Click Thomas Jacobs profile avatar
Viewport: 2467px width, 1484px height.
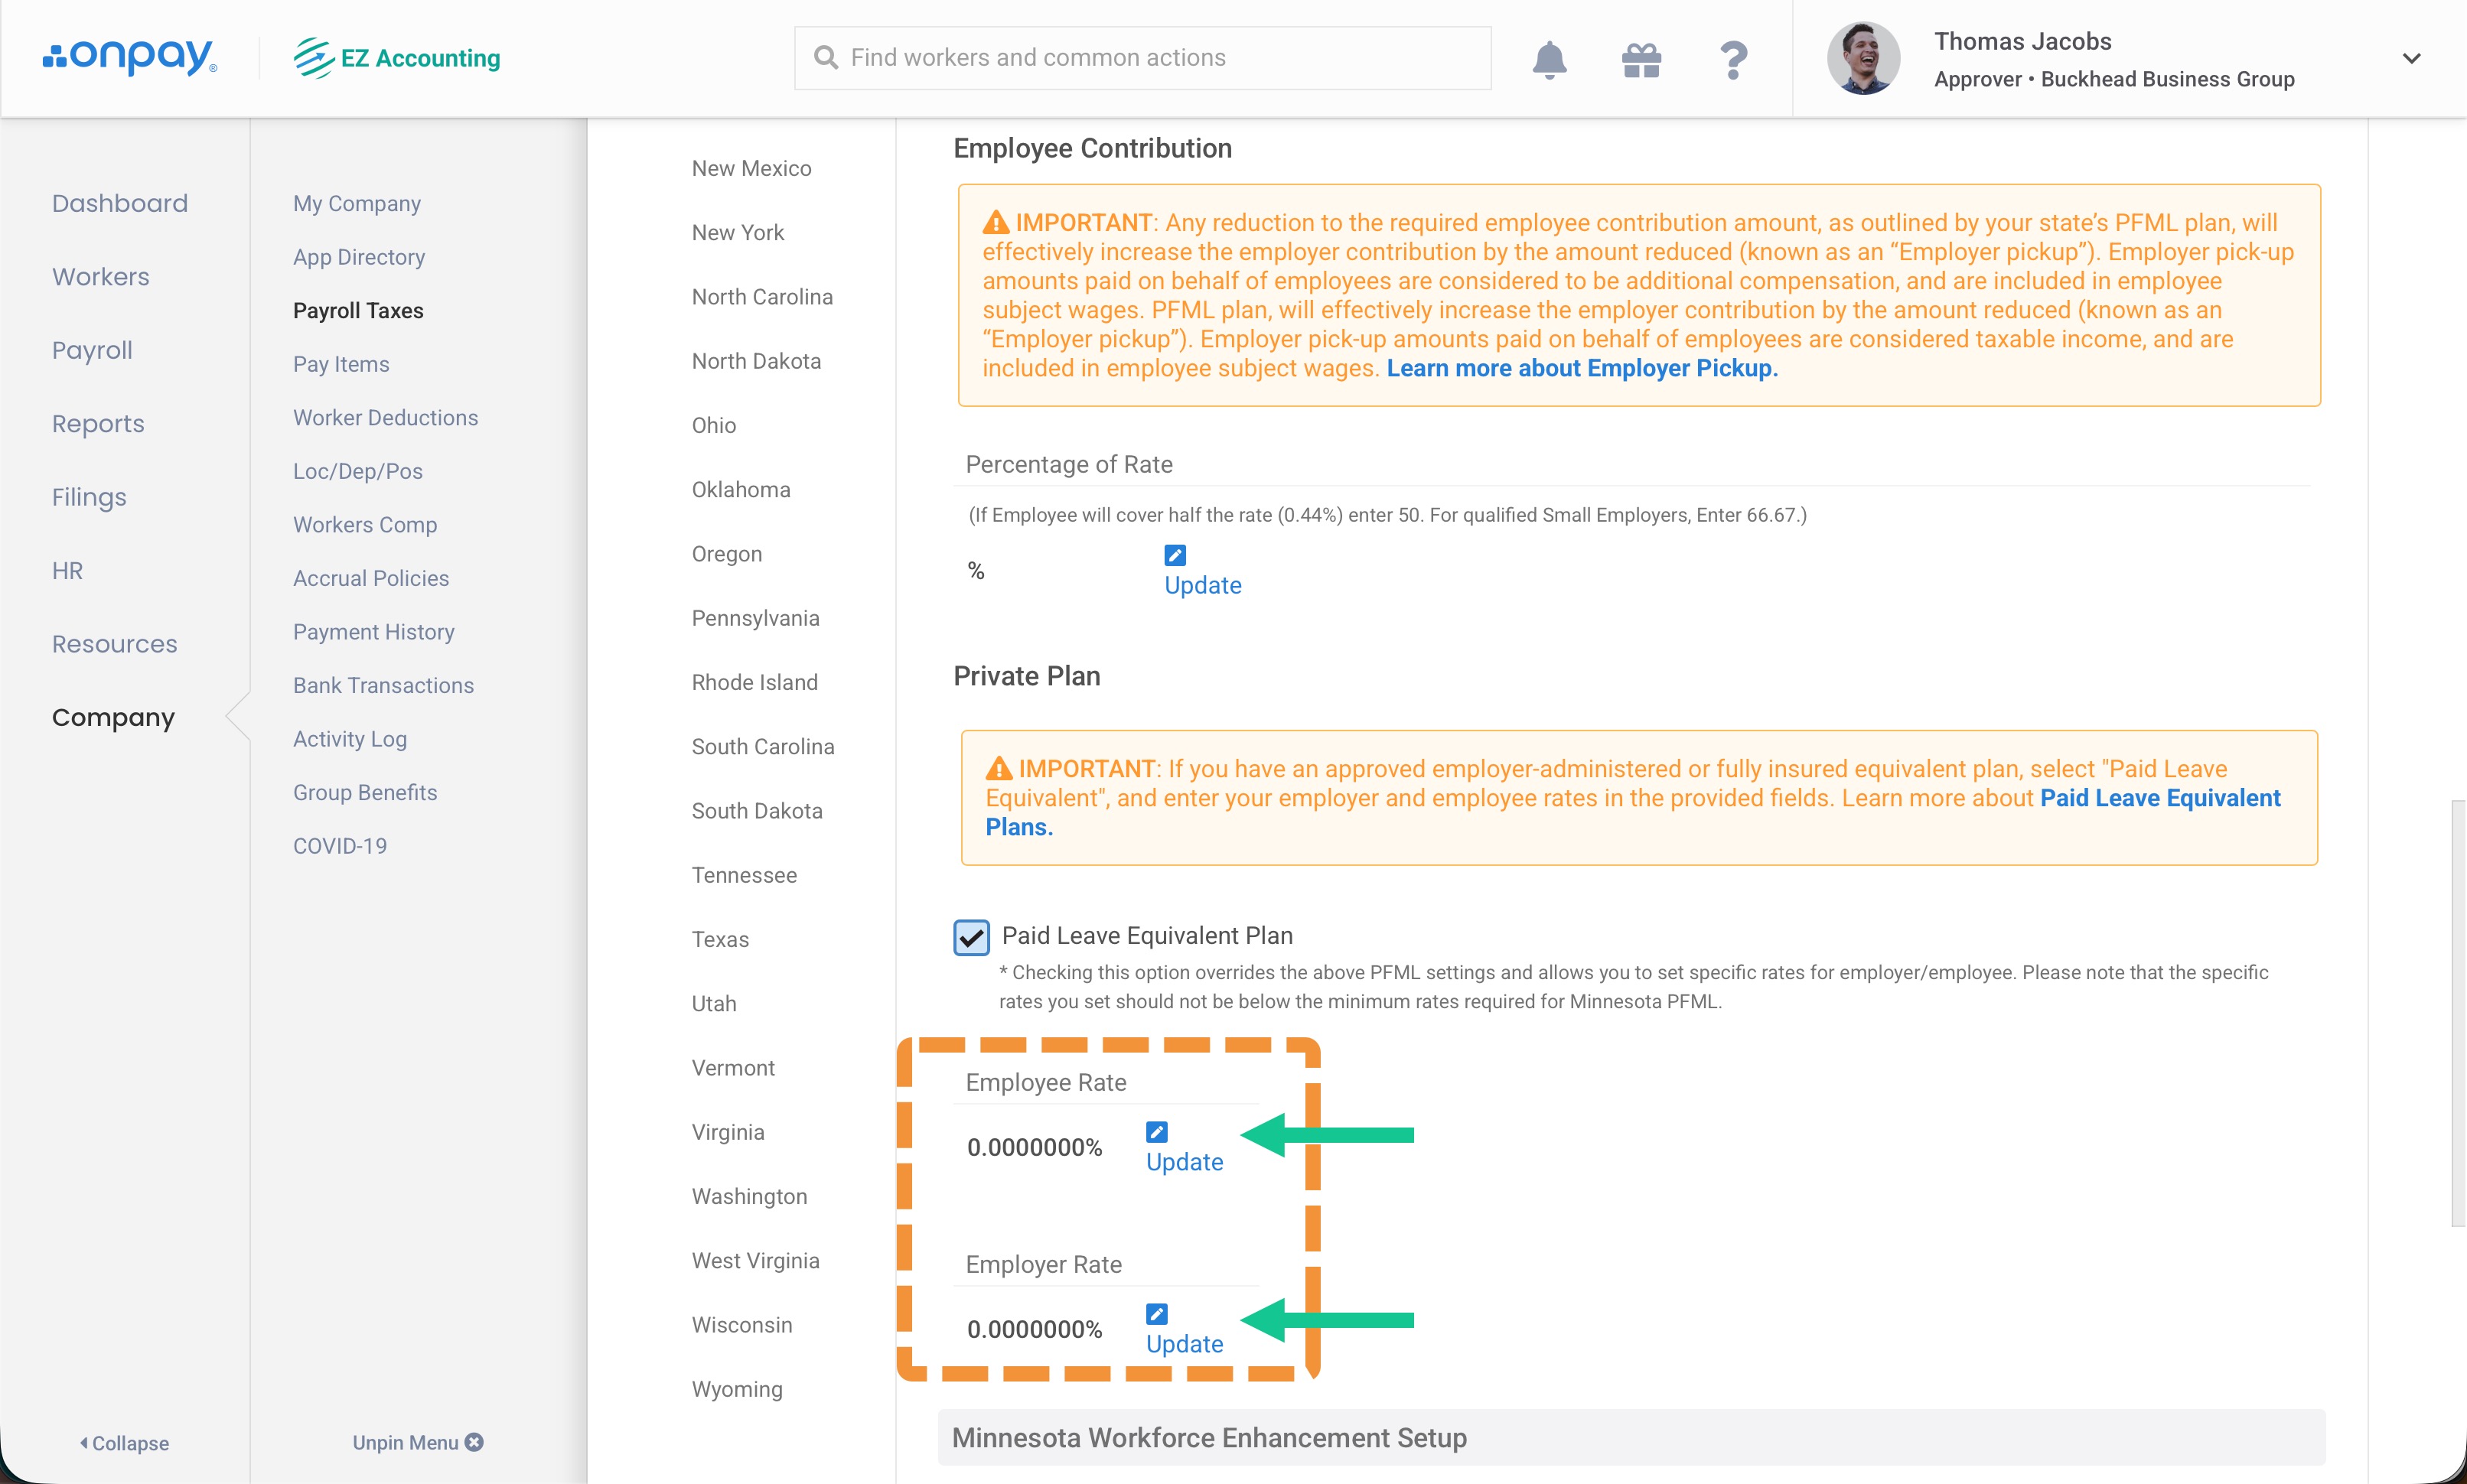pyautogui.click(x=1863, y=59)
